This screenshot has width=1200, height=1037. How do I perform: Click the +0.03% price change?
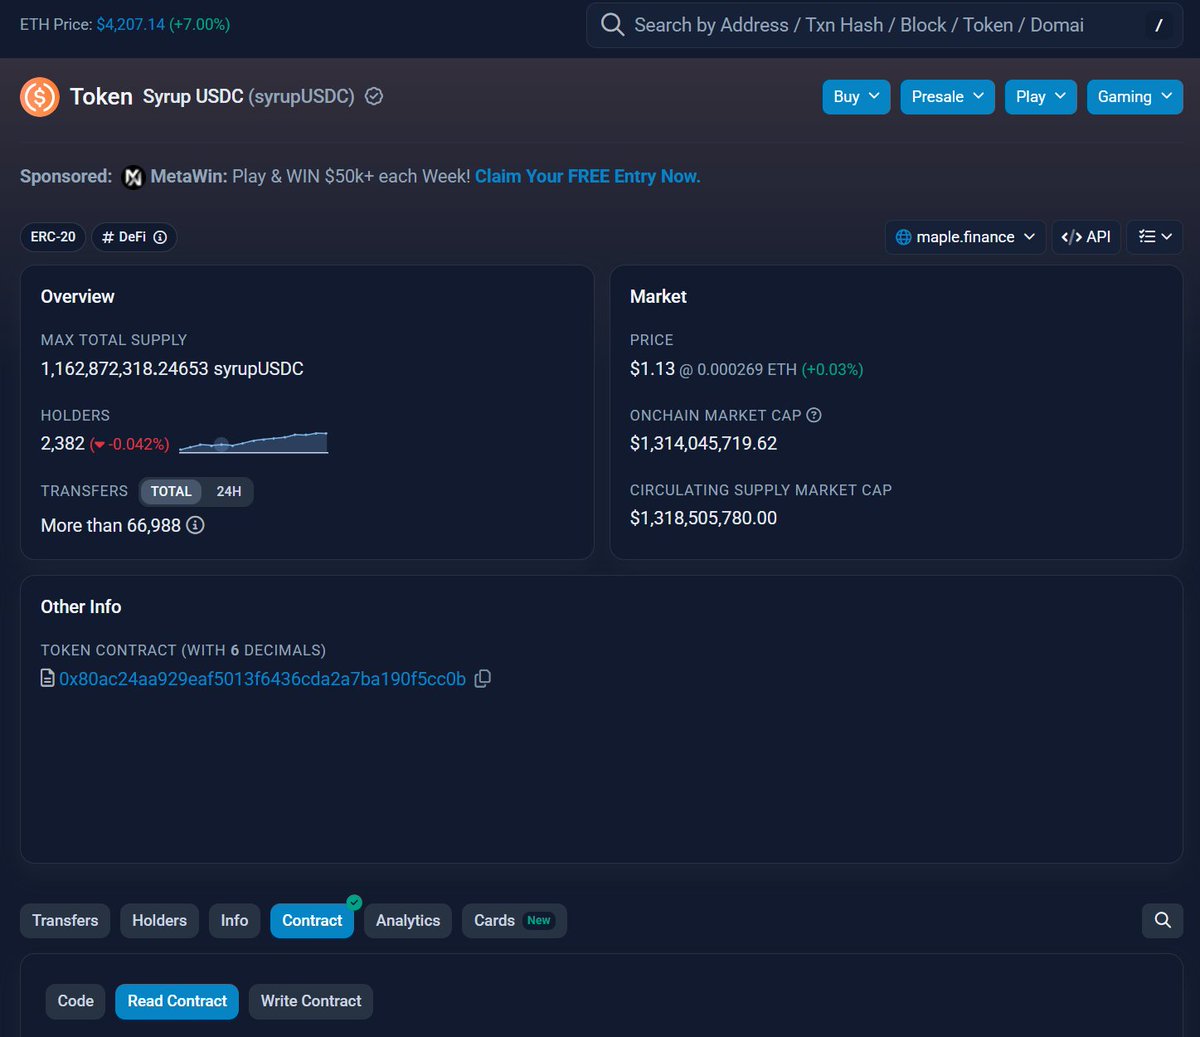tap(832, 369)
